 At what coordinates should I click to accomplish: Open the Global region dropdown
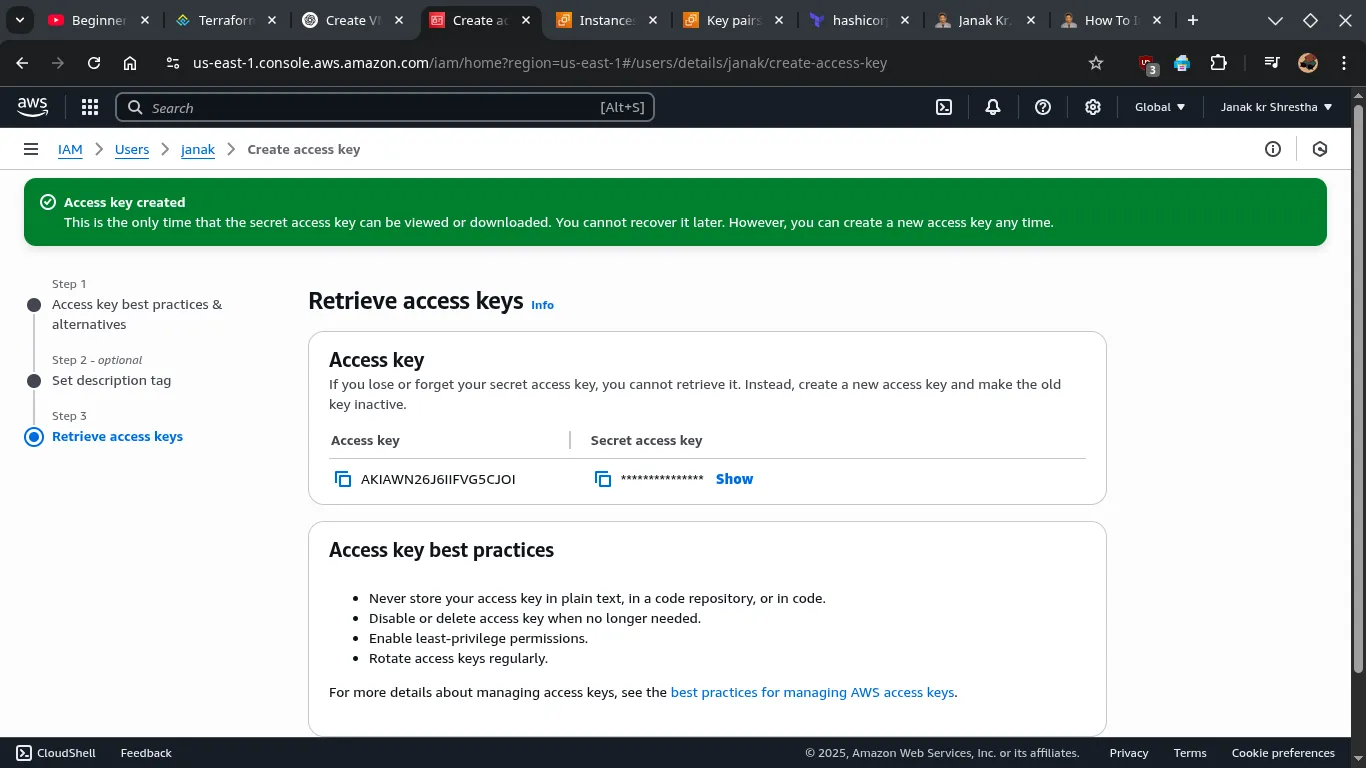click(x=1158, y=107)
